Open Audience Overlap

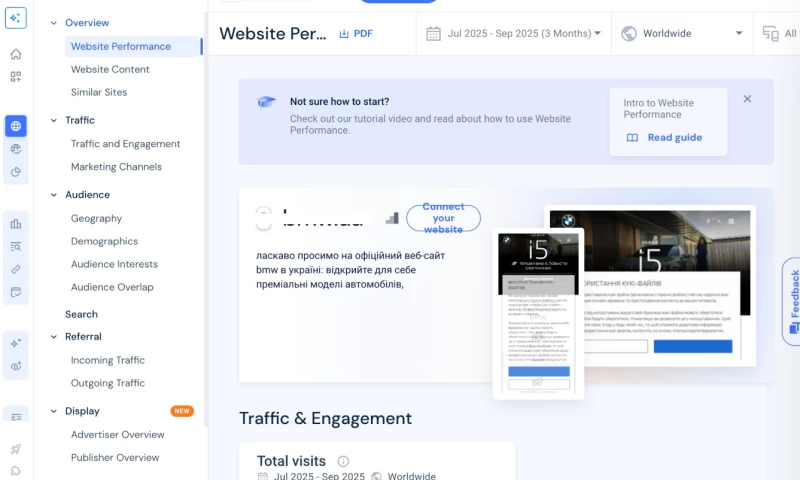click(112, 287)
